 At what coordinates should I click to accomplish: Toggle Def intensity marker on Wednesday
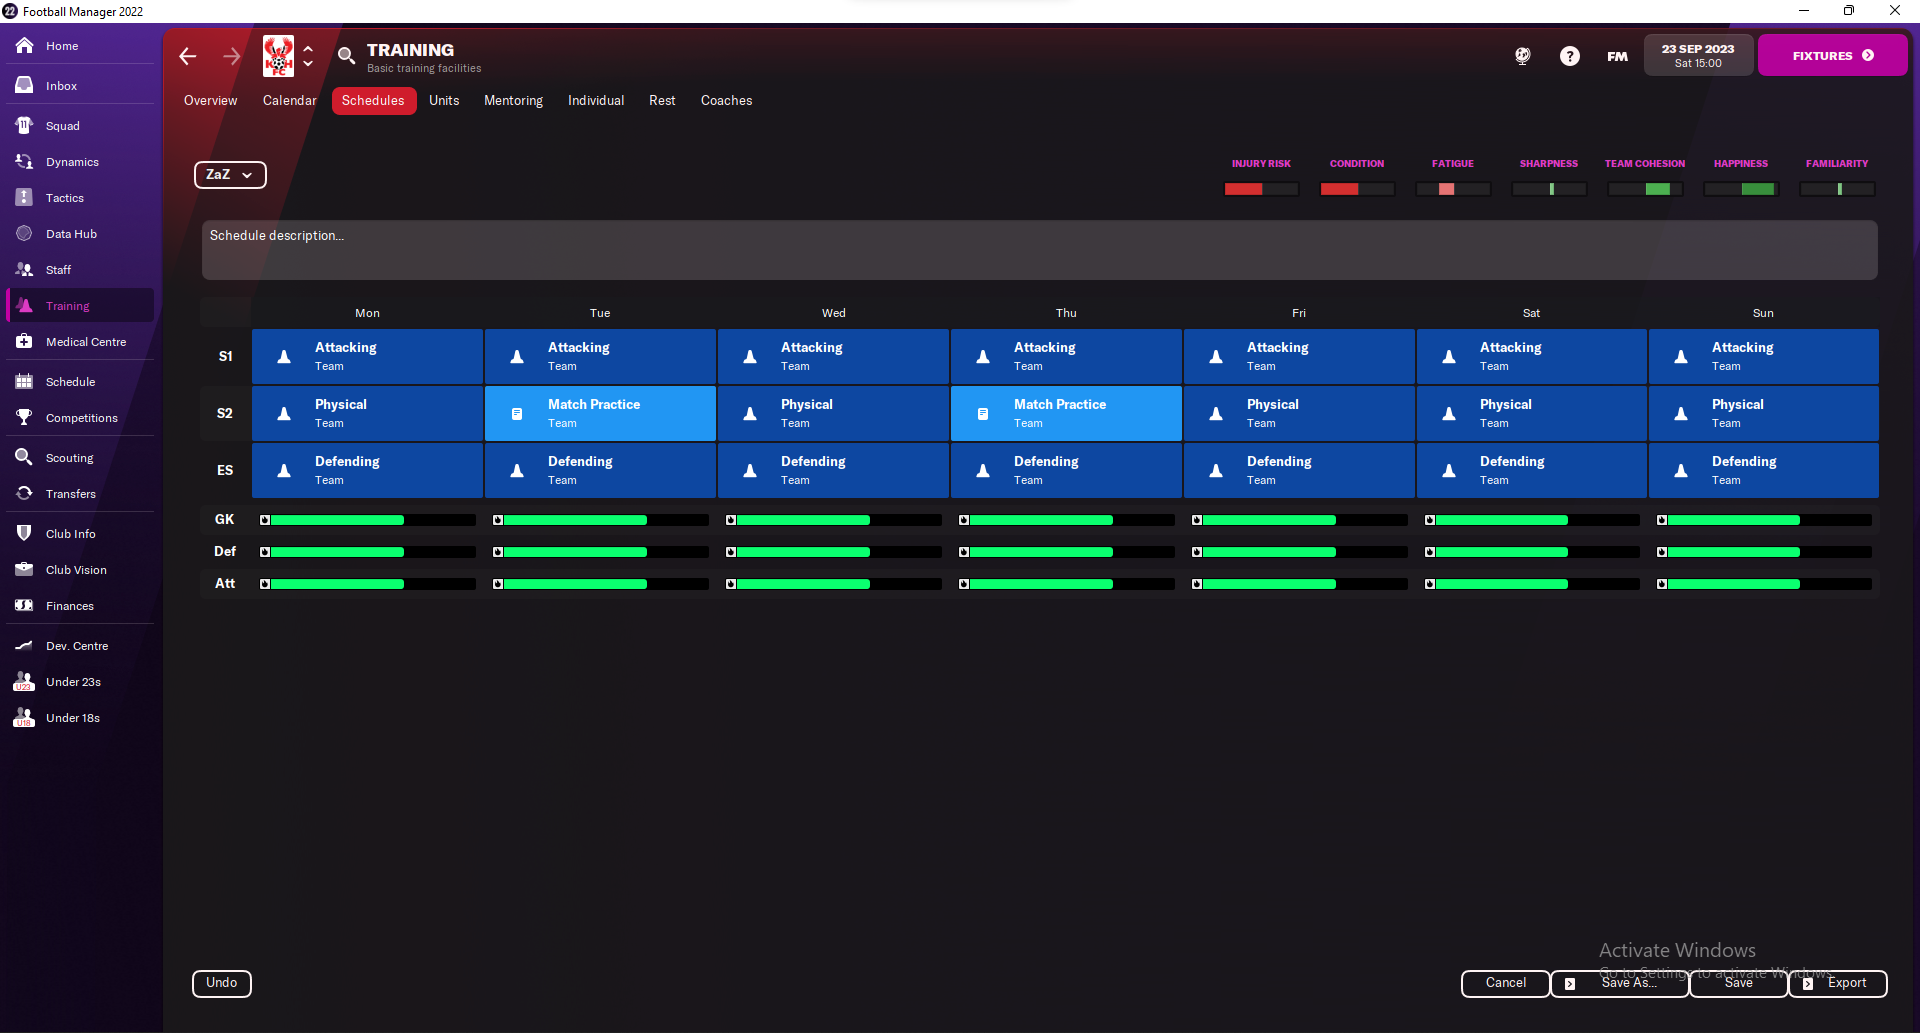point(731,552)
